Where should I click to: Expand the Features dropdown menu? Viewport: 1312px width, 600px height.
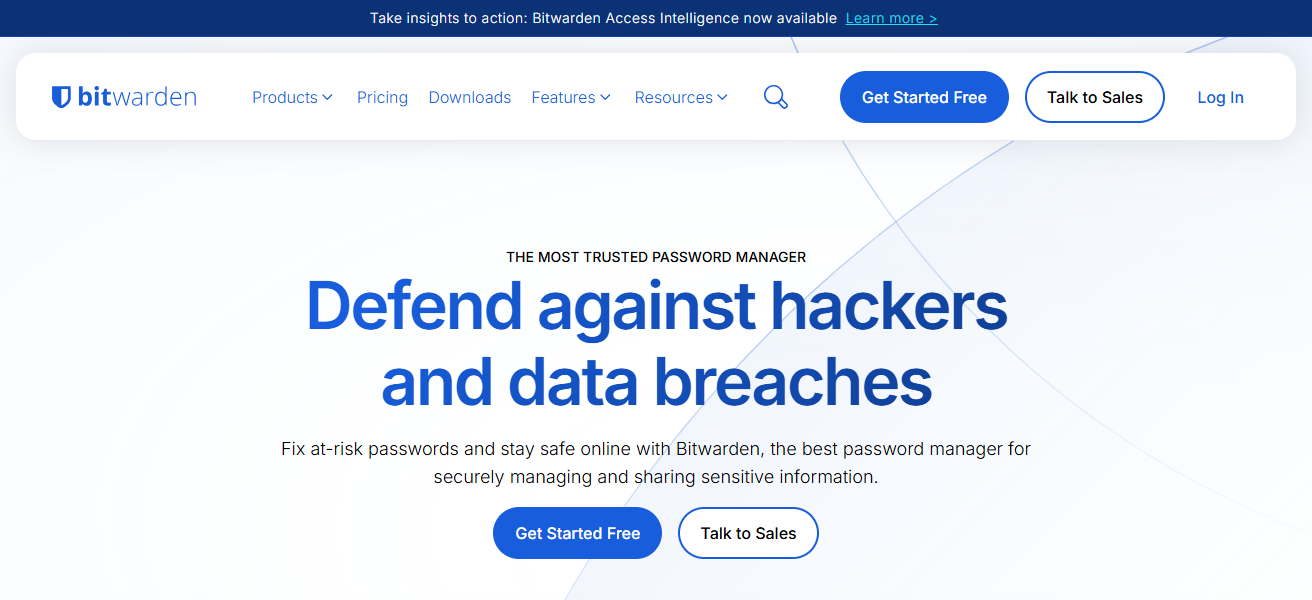point(563,97)
